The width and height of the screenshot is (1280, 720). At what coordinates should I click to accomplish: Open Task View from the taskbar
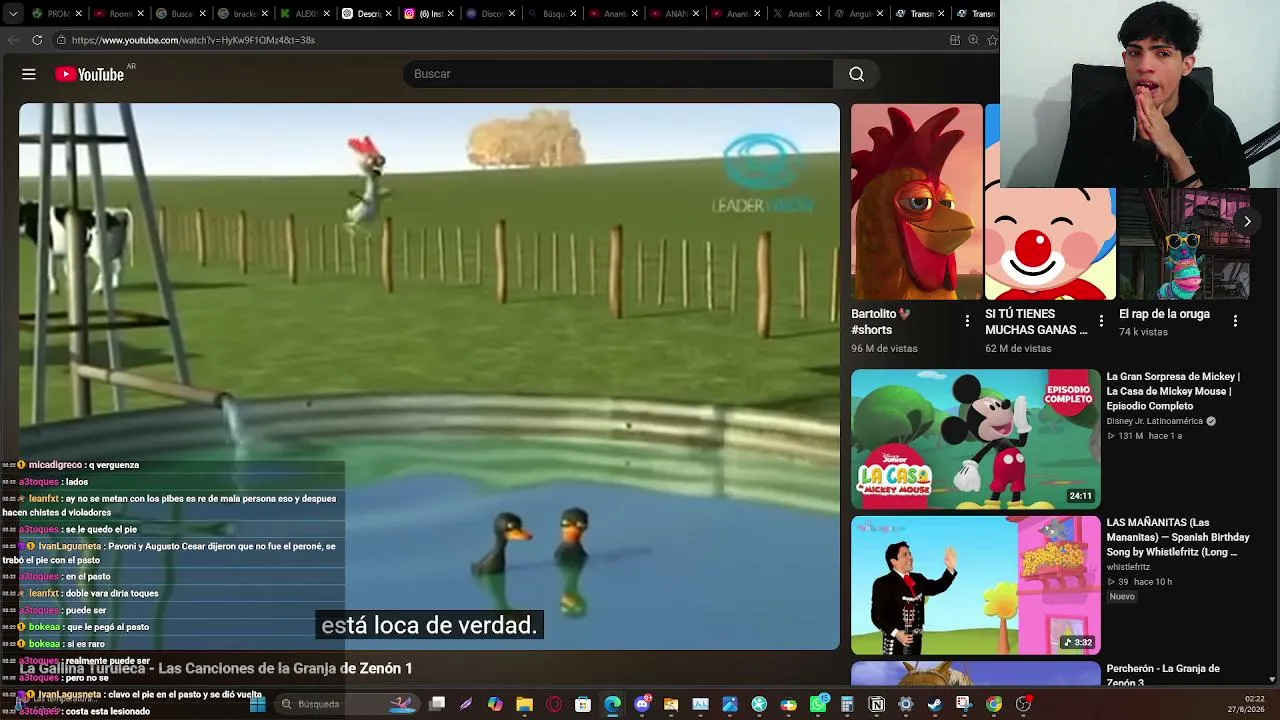pos(437,704)
